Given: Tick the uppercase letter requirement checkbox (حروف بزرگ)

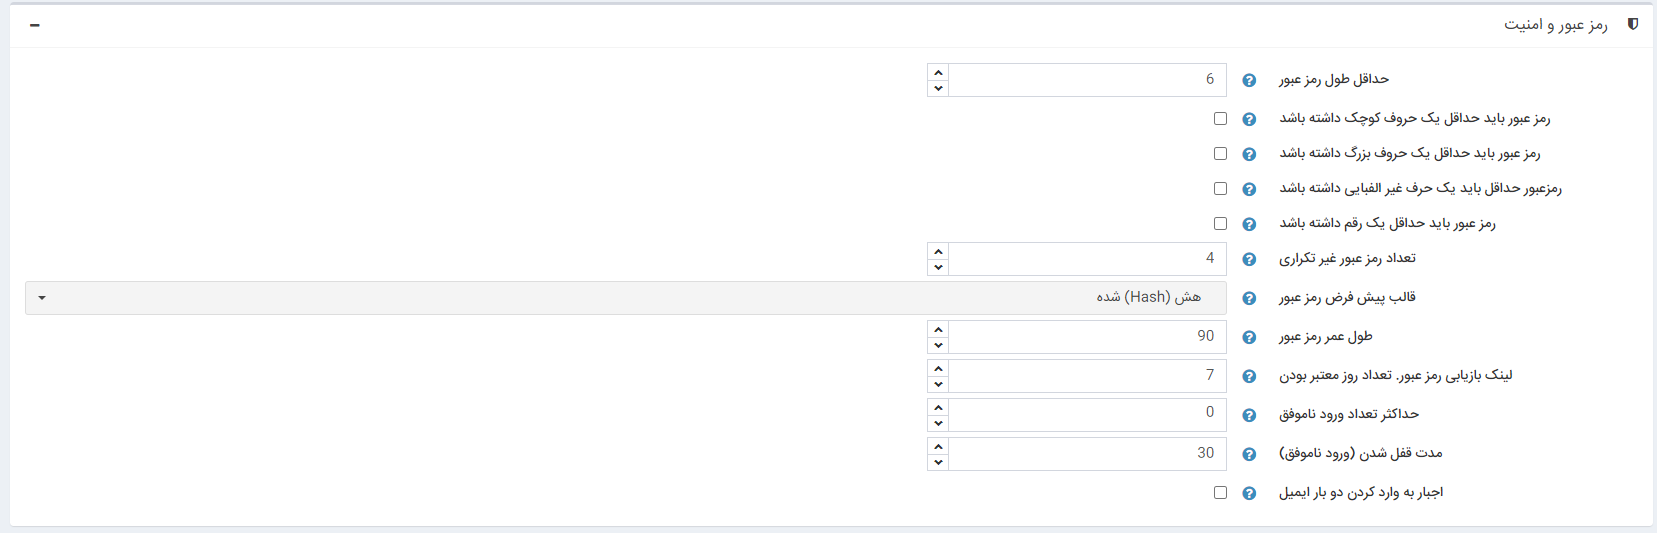Looking at the screenshot, I should (x=1220, y=153).
